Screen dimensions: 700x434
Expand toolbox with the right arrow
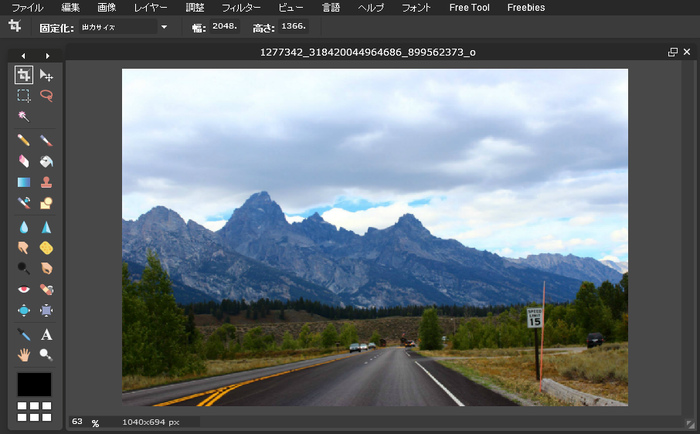pyautogui.click(x=47, y=56)
